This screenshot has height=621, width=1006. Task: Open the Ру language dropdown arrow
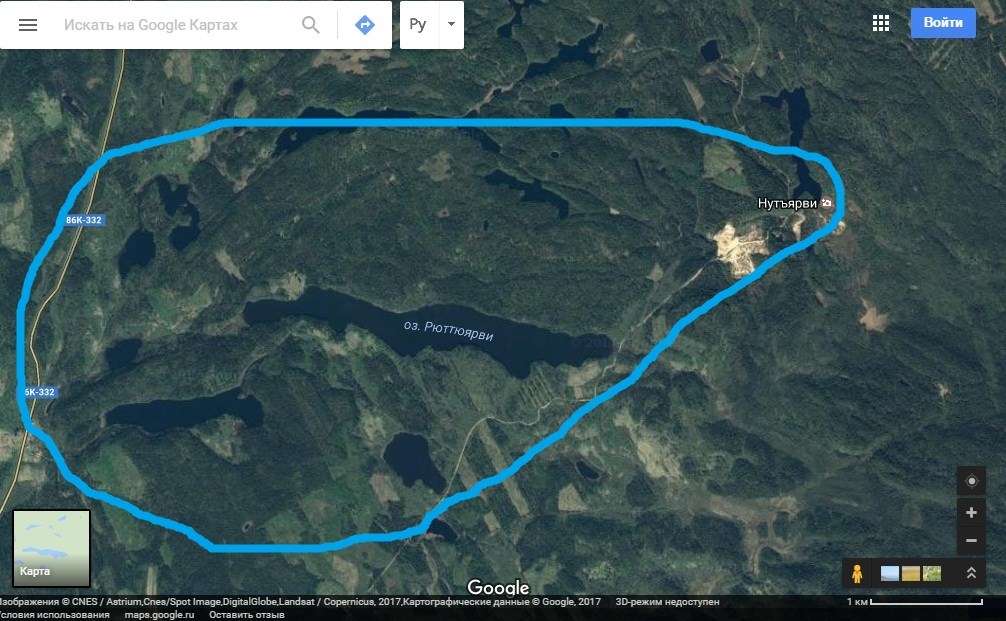pyautogui.click(x=451, y=24)
